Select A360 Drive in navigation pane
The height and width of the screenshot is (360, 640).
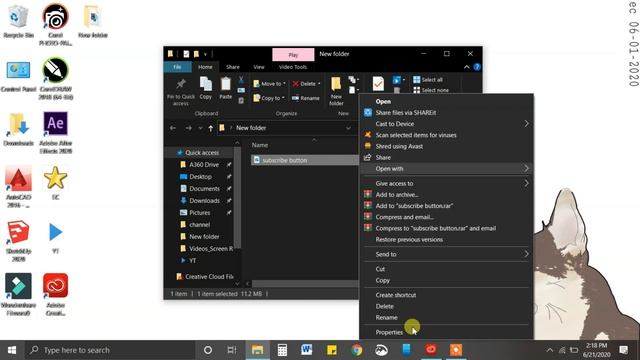point(204,164)
